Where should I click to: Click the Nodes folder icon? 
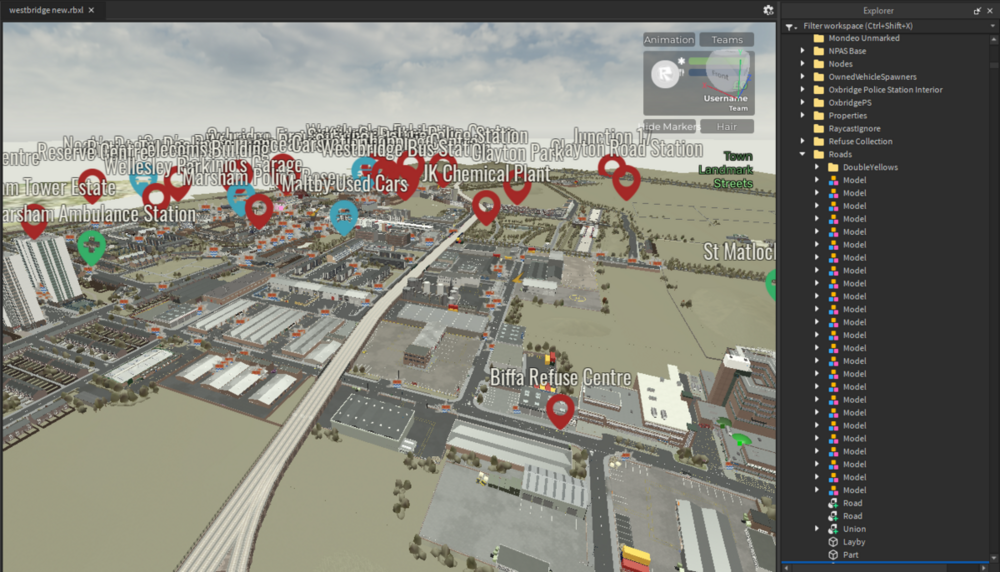[x=819, y=64]
